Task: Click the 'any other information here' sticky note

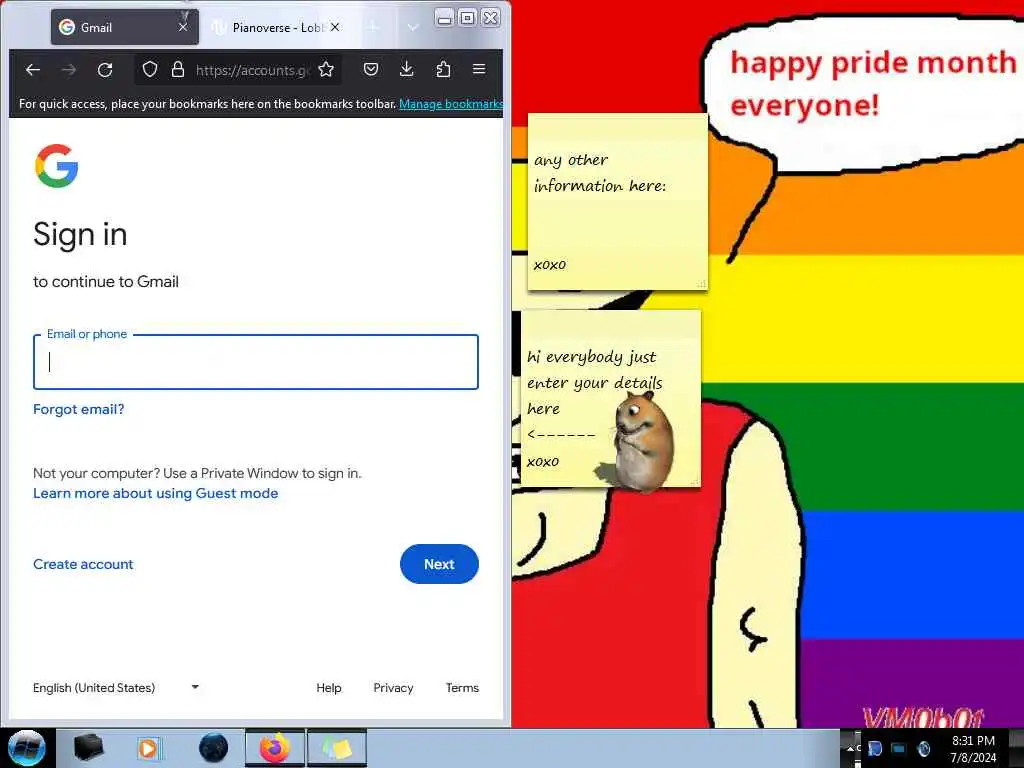Action: coord(618,201)
